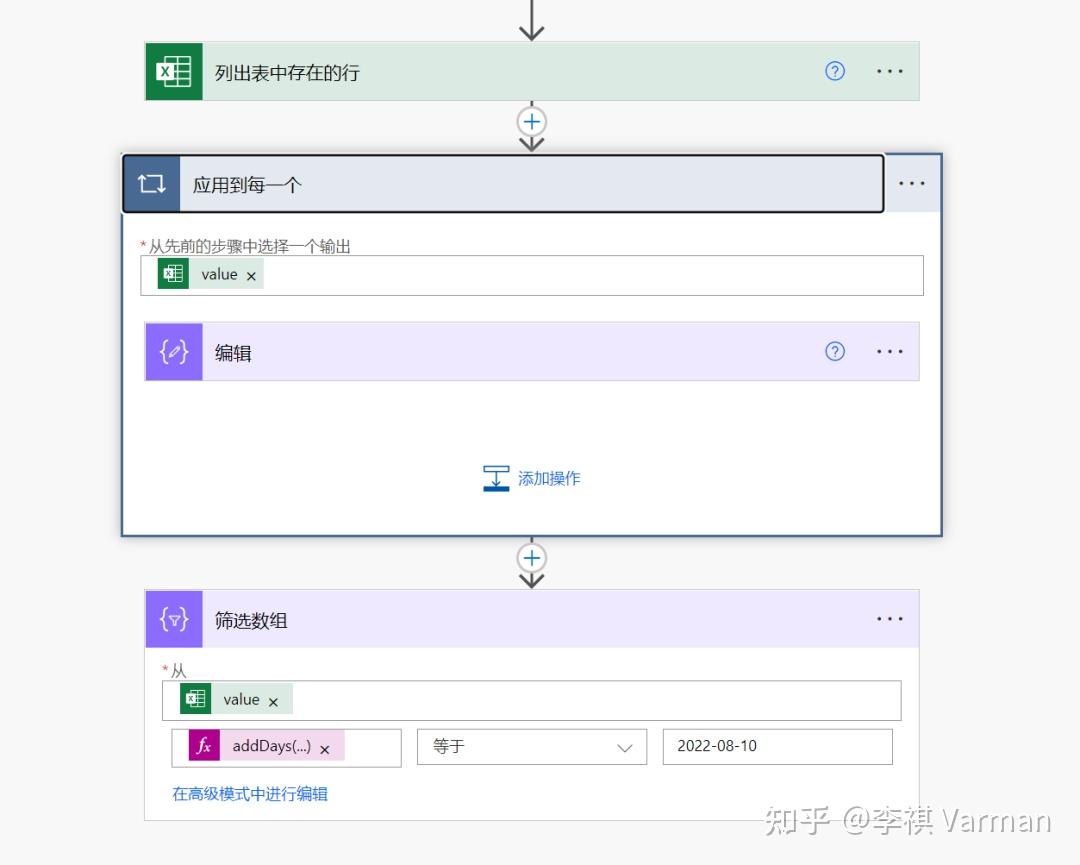This screenshot has height=865, width=1080.
Task: Click the Excel icon on 列出表中存在的行 step
Action: click(174, 72)
